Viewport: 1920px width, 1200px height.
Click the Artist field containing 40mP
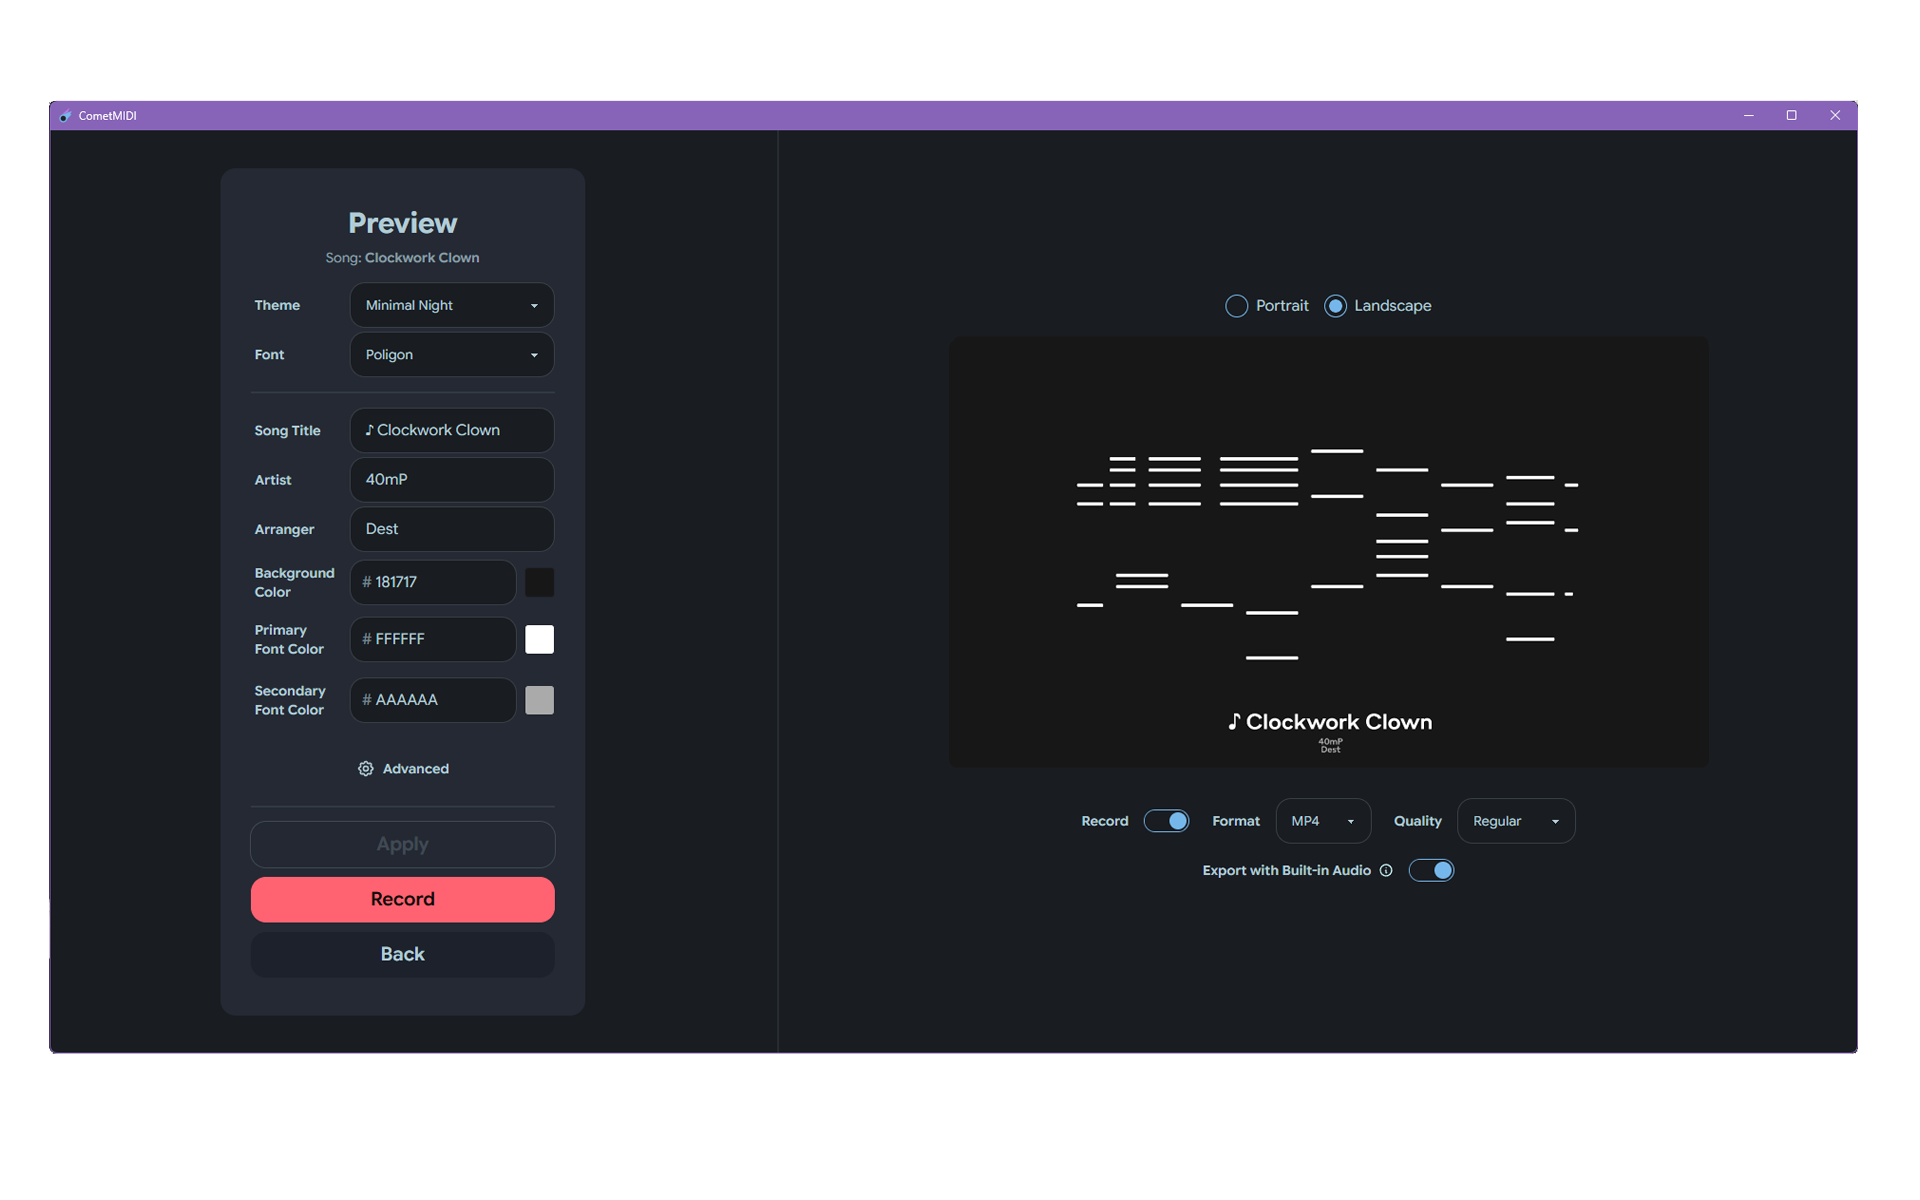click(x=452, y=480)
